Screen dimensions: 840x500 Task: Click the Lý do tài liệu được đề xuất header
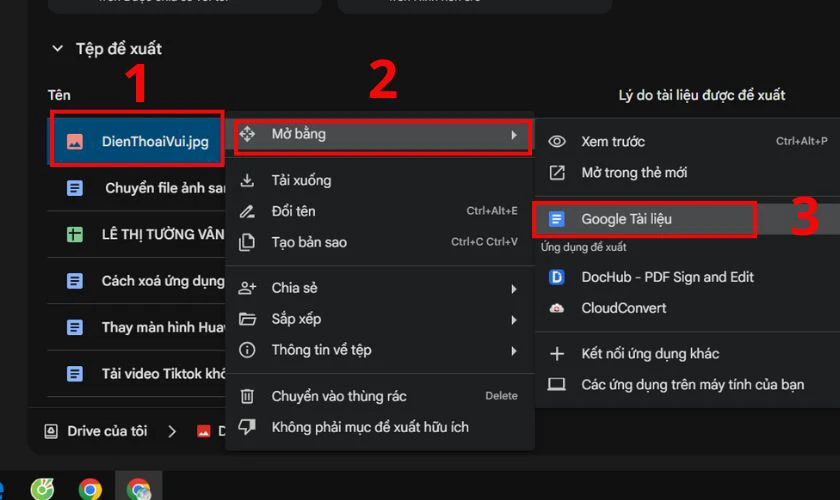tap(702, 95)
